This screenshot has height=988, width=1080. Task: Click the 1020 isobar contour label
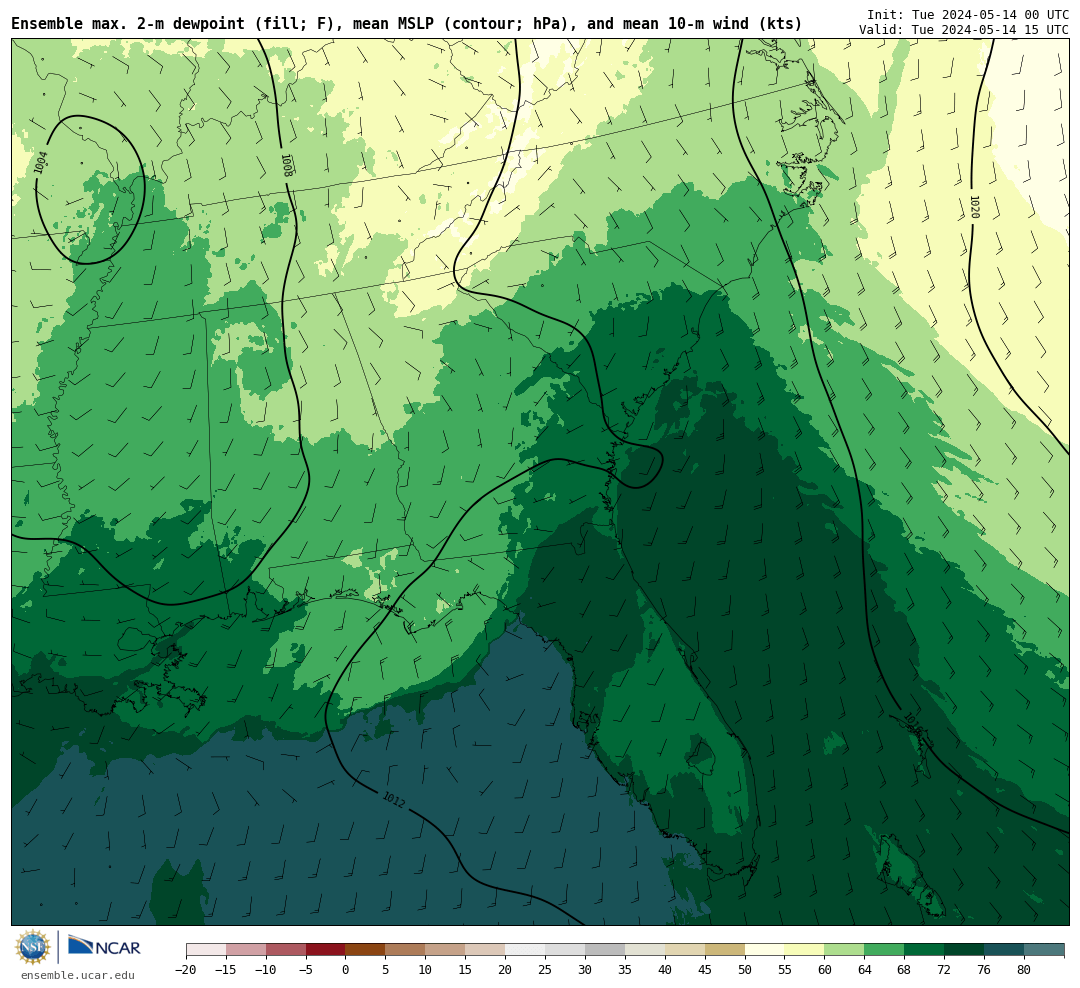coord(974,207)
